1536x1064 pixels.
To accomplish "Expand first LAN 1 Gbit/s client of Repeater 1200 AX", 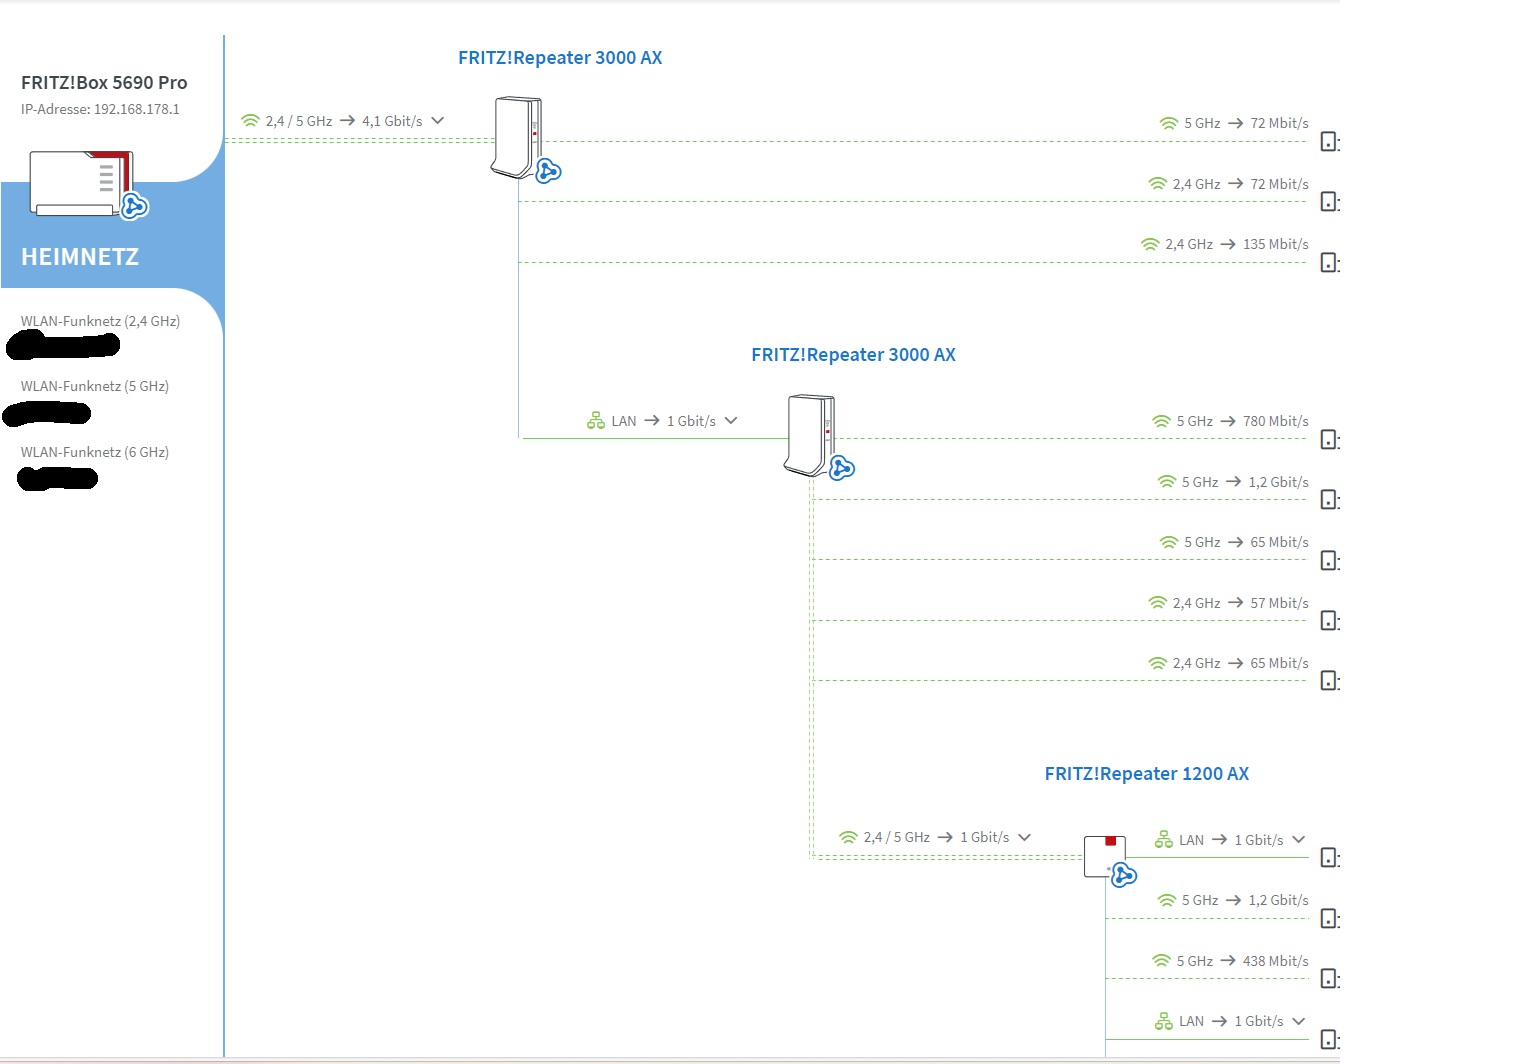I will coord(1298,840).
